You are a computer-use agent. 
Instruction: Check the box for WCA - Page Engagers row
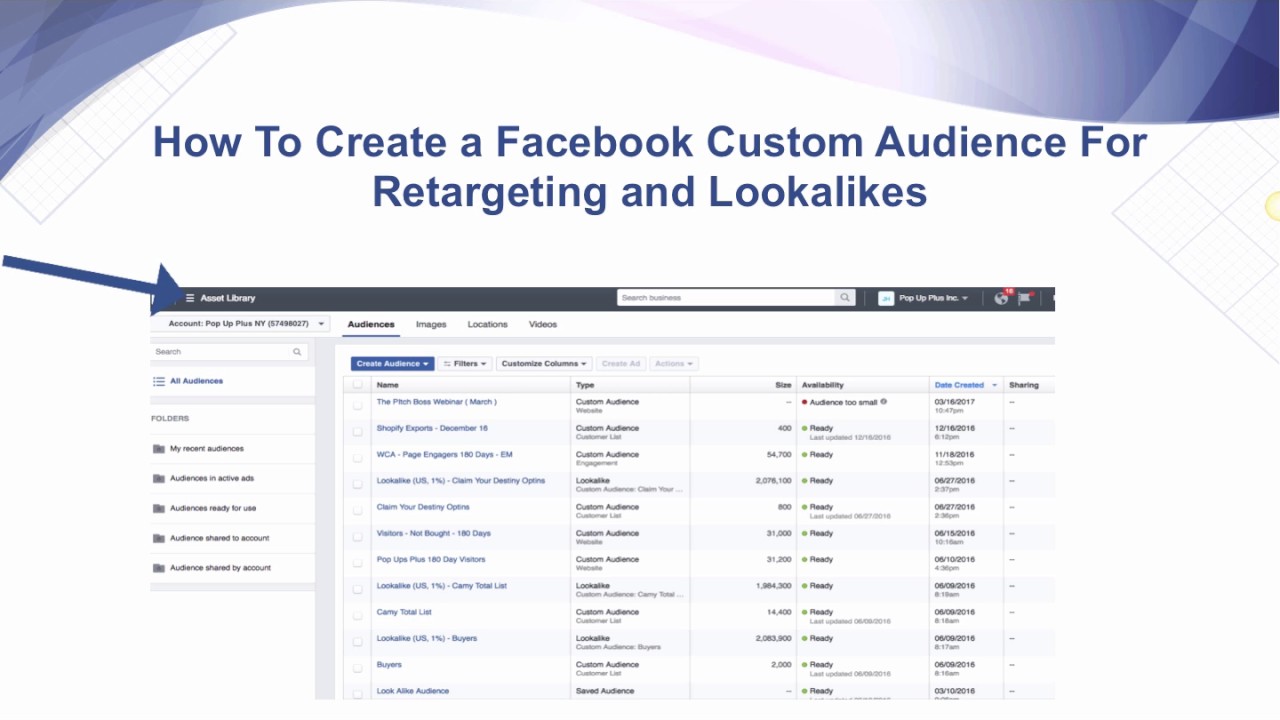point(357,458)
